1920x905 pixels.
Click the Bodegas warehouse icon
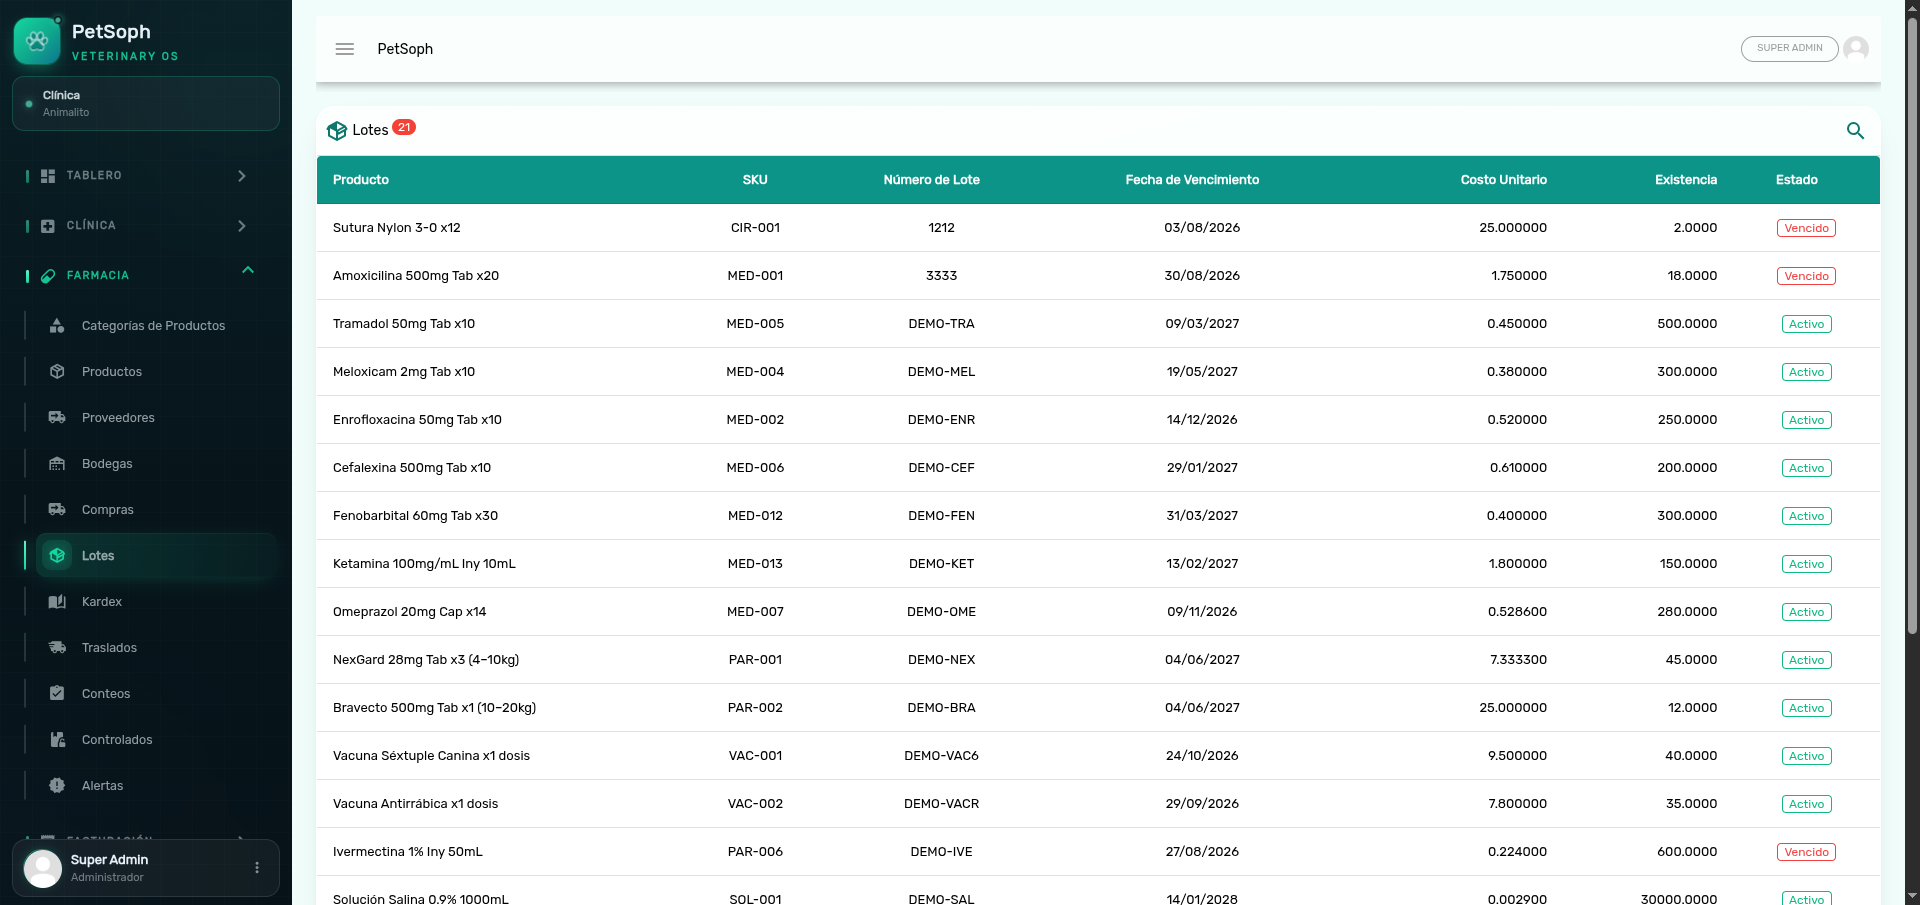pos(57,463)
